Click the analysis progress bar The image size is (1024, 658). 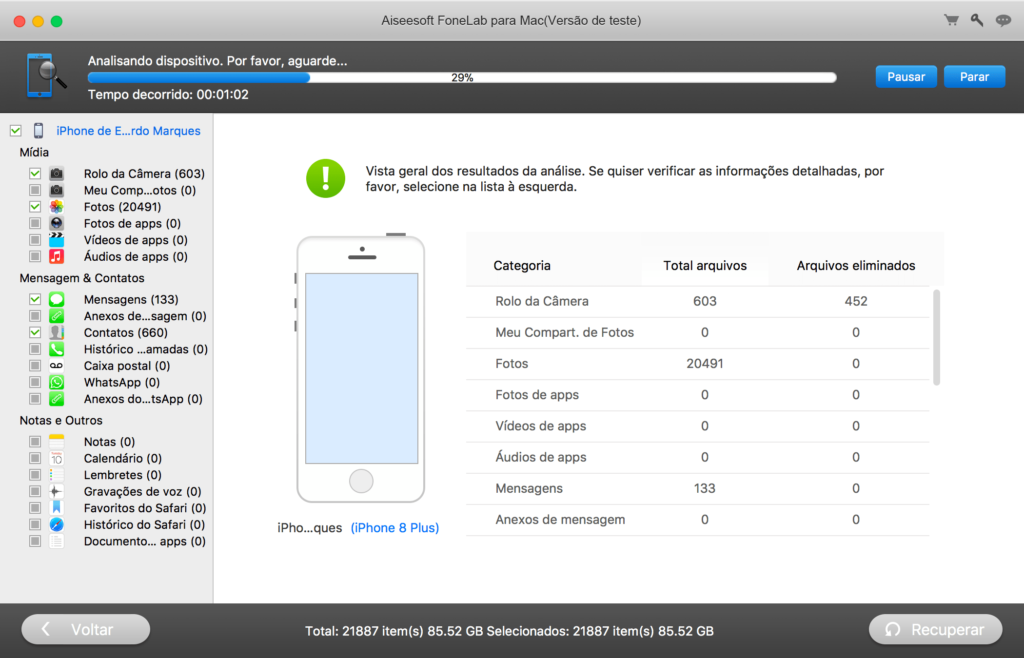pos(462,77)
